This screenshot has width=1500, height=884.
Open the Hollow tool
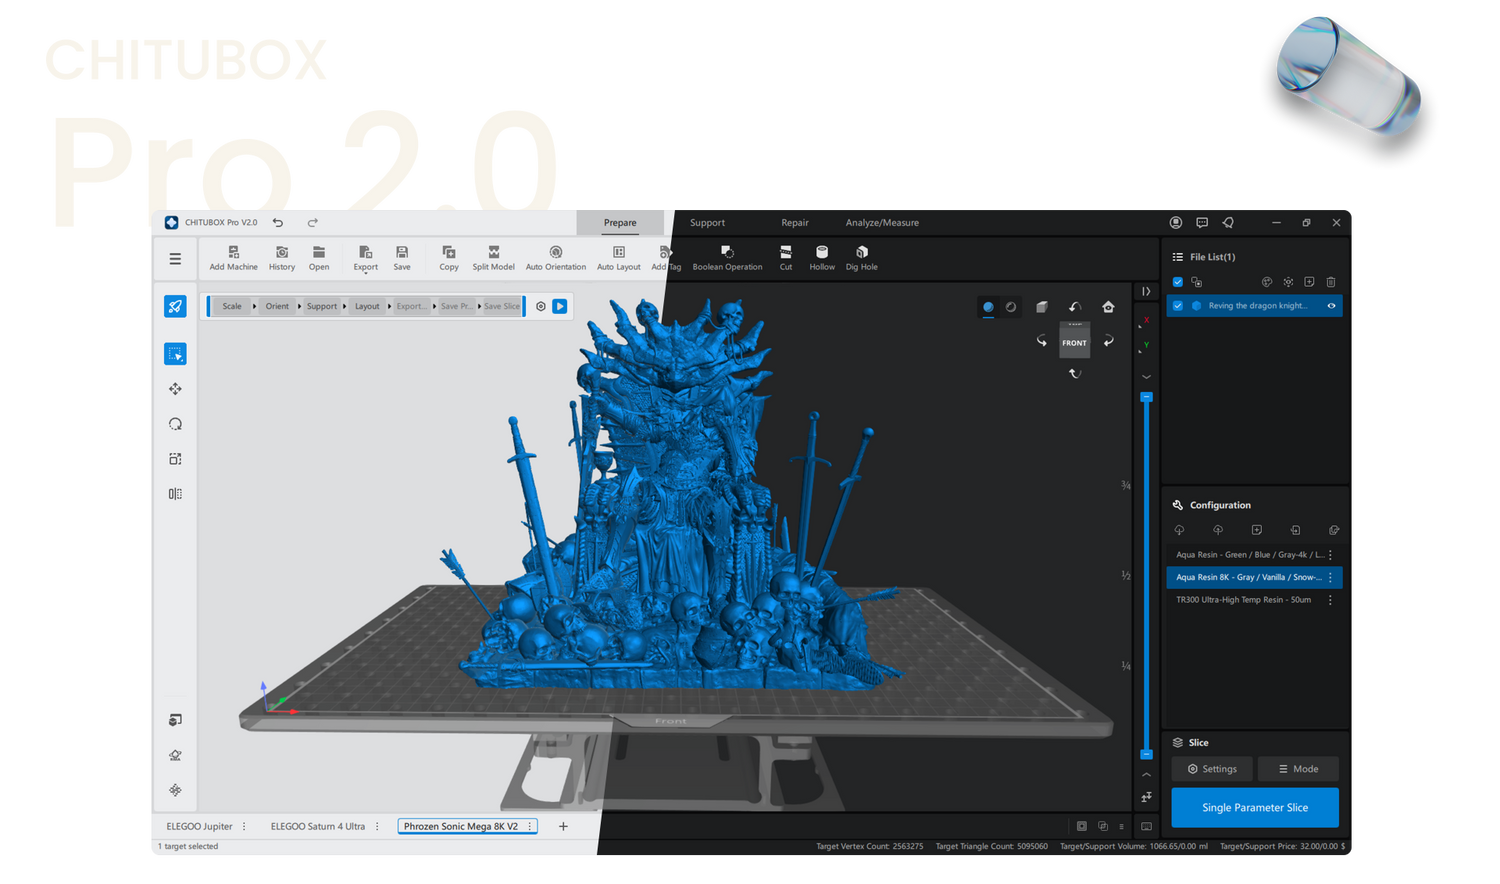822,258
